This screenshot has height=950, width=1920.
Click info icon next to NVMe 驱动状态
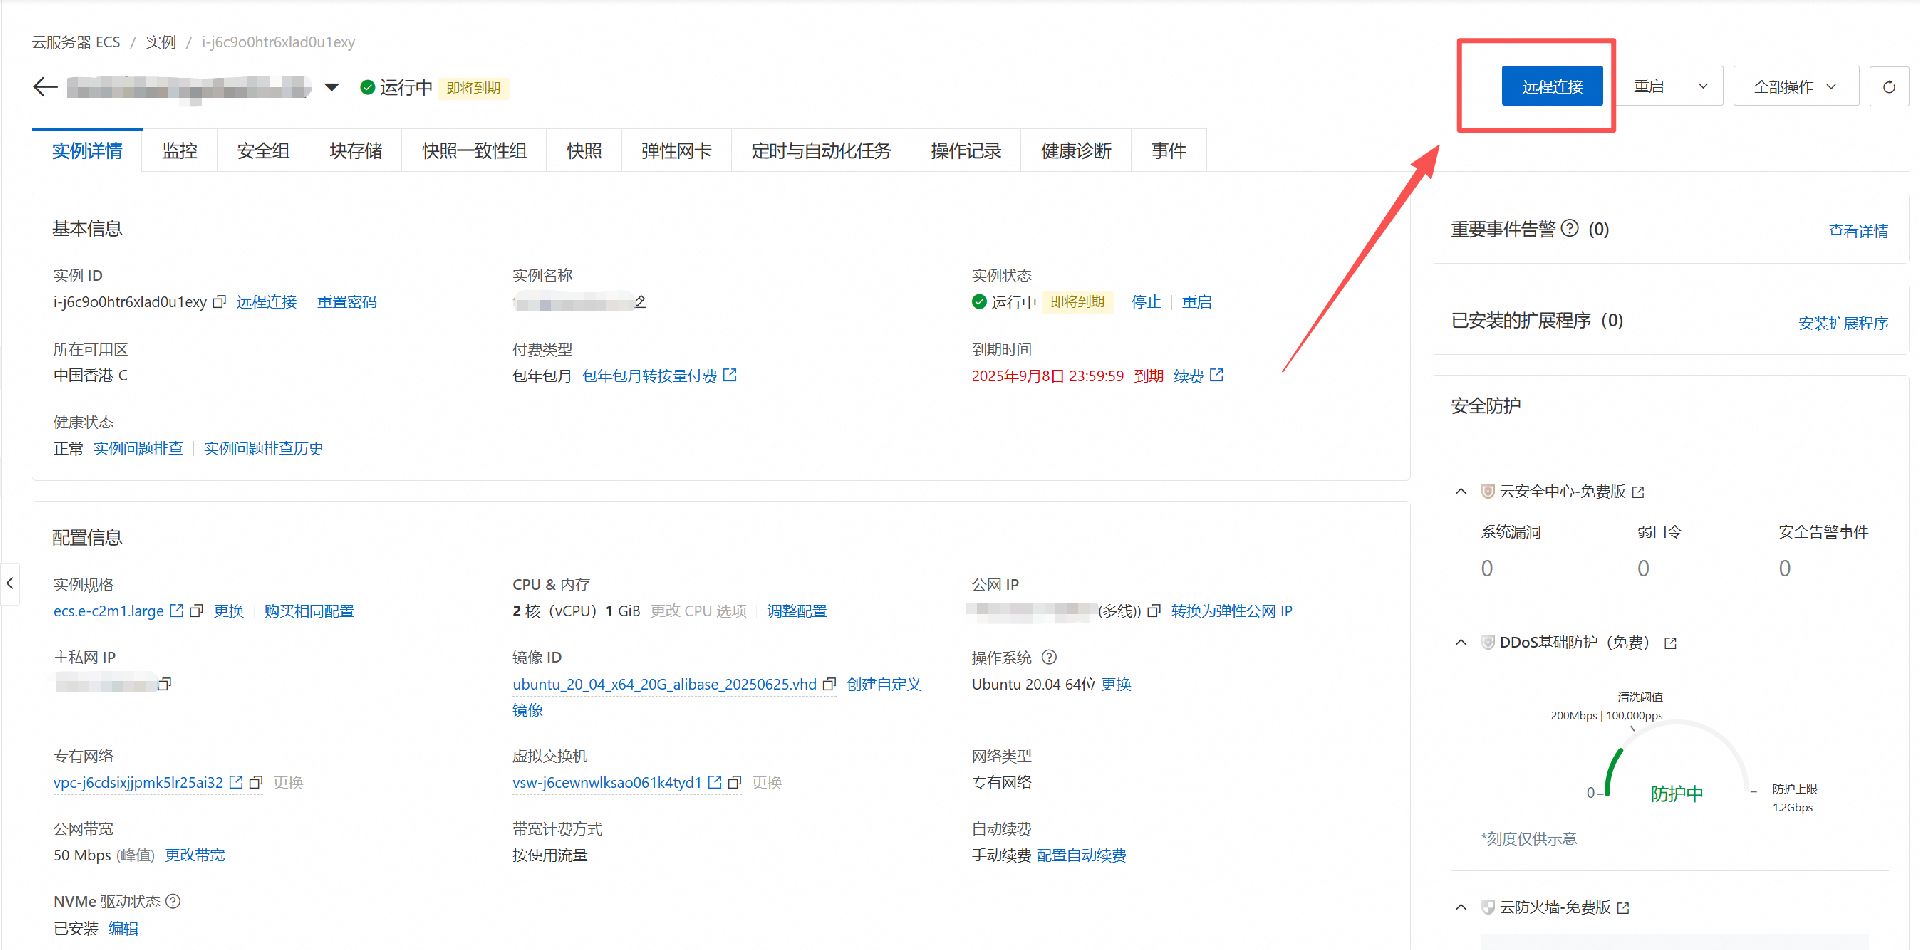[x=173, y=901]
